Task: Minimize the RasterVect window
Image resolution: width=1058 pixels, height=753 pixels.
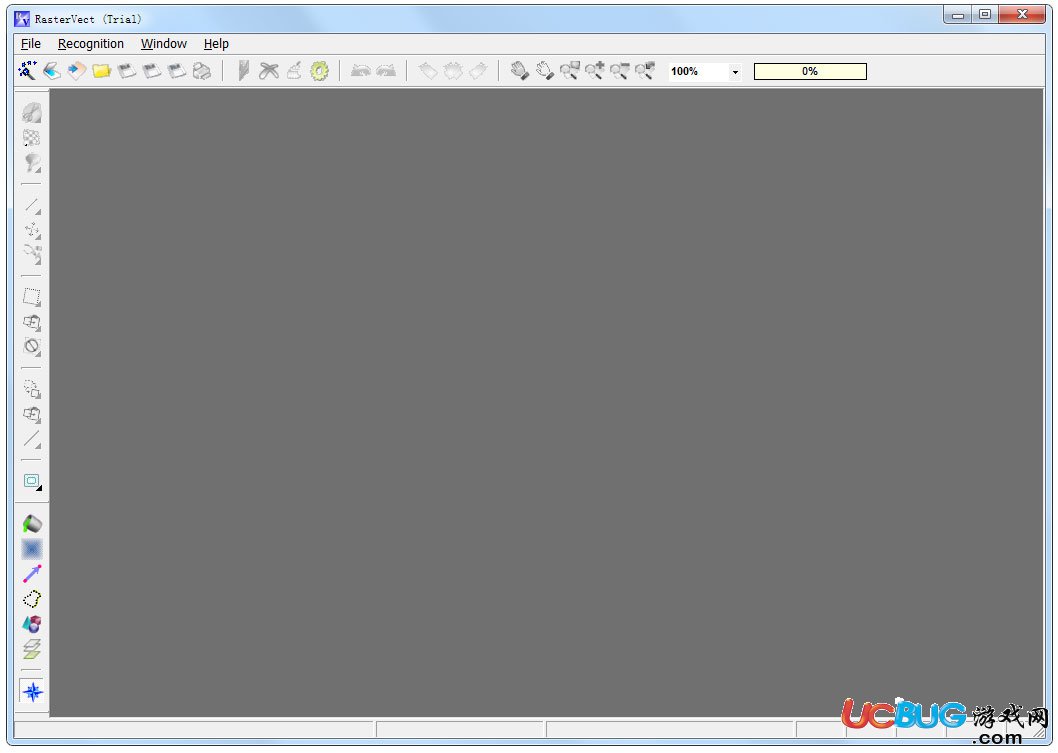Action: pyautogui.click(x=957, y=15)
